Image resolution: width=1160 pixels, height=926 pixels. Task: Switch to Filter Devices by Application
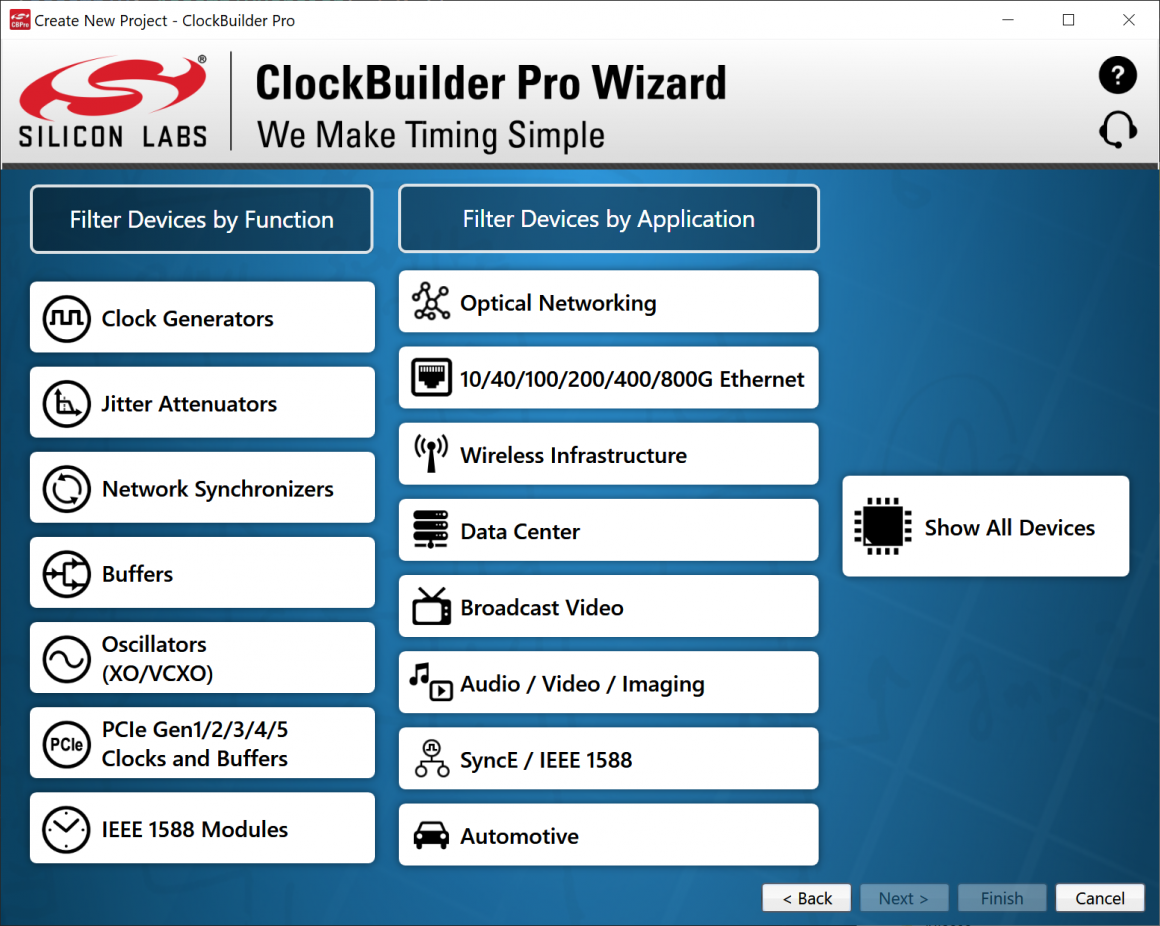point(608,218)
